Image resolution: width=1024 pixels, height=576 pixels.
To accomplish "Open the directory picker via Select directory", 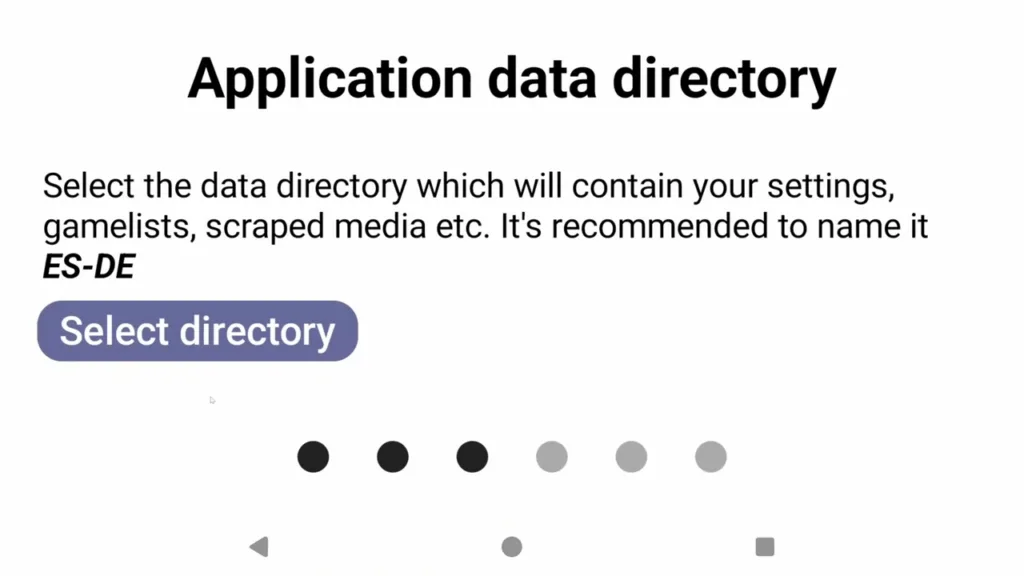I will (197, 330).
